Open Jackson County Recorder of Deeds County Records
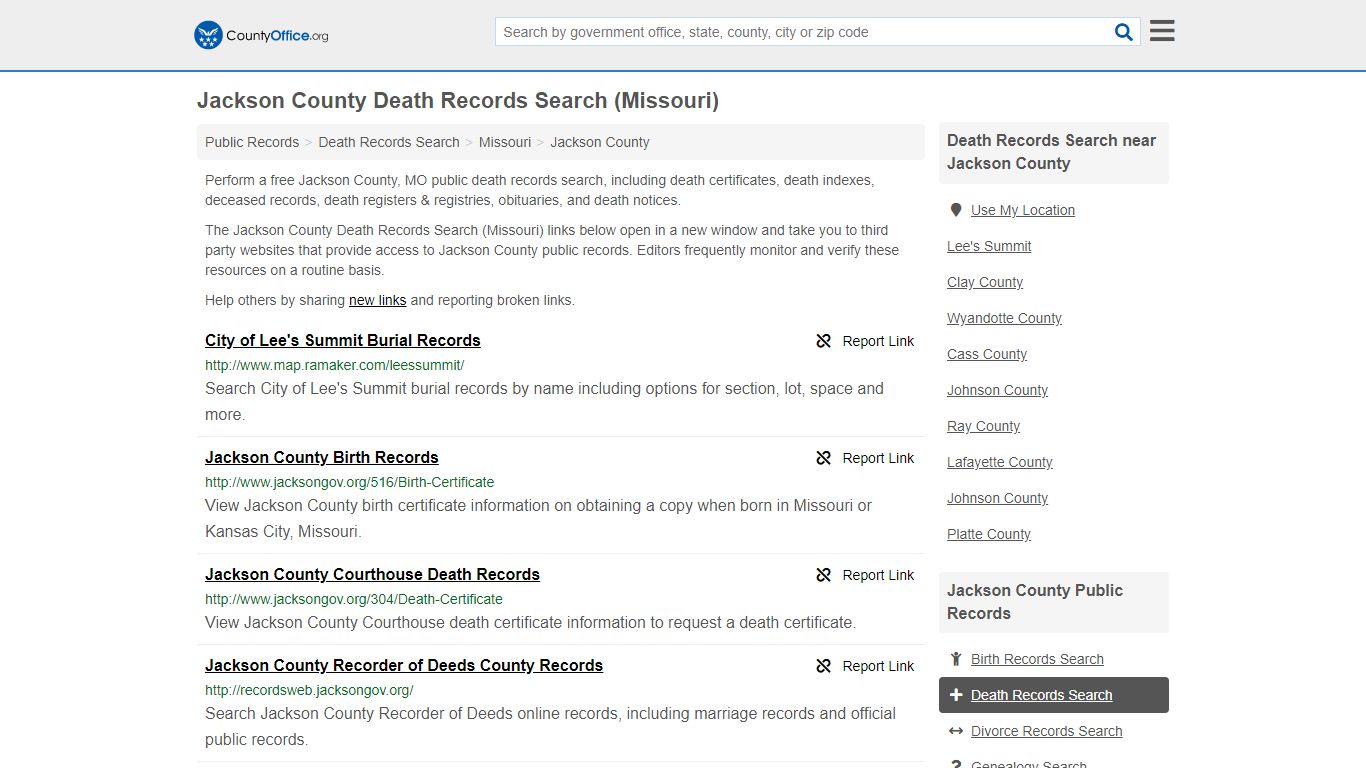Viewport: 1366px width, 768px height. (x=404, y=665)
